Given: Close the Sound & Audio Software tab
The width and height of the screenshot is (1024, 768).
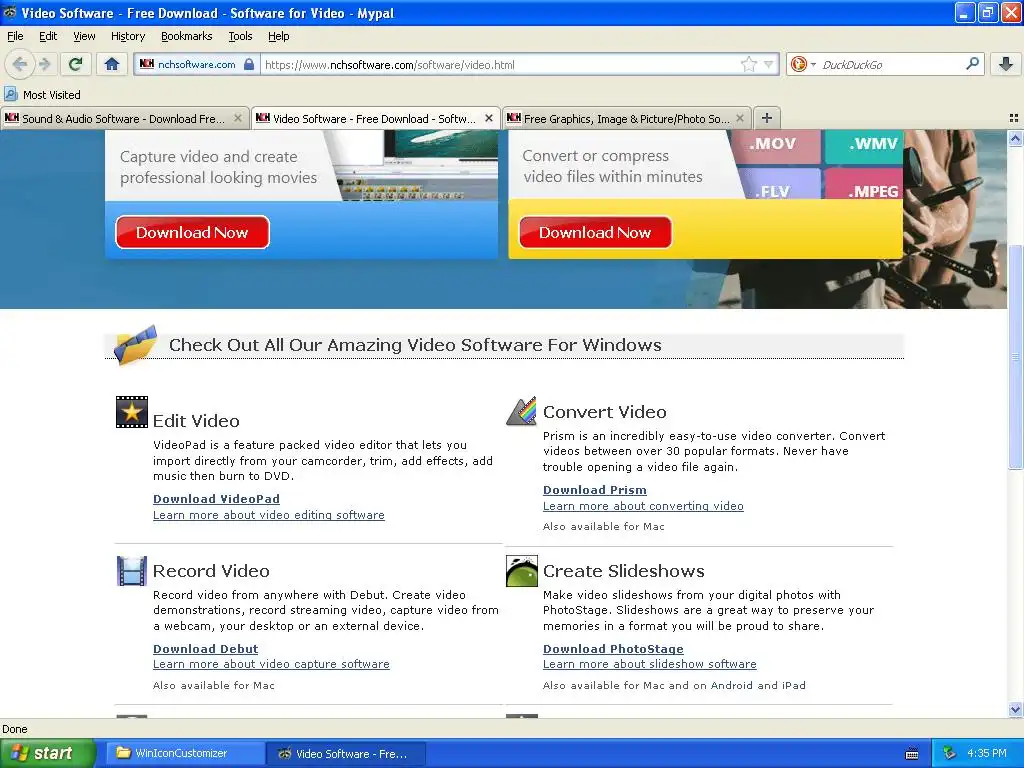Looking at the screenshot, I should pyautogui.click(x=238, y=118).
